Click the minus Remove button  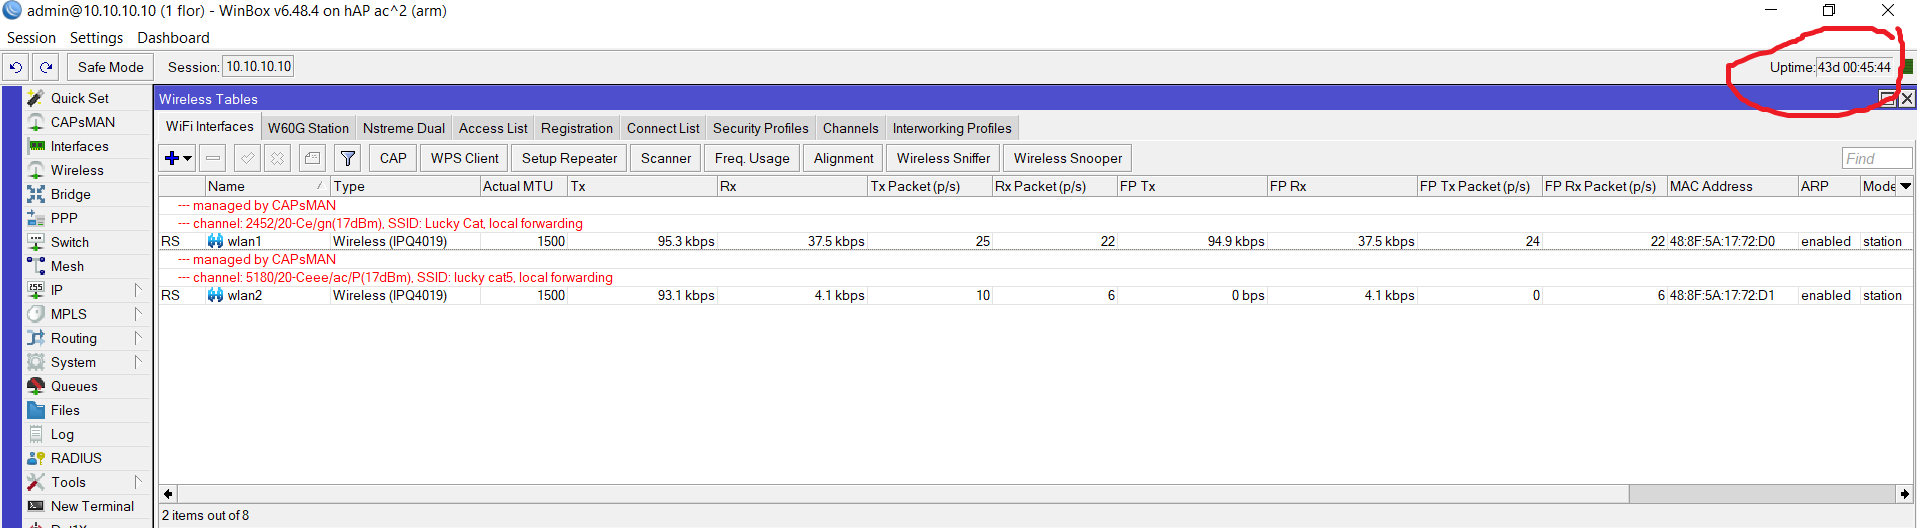tap(212, 158)
